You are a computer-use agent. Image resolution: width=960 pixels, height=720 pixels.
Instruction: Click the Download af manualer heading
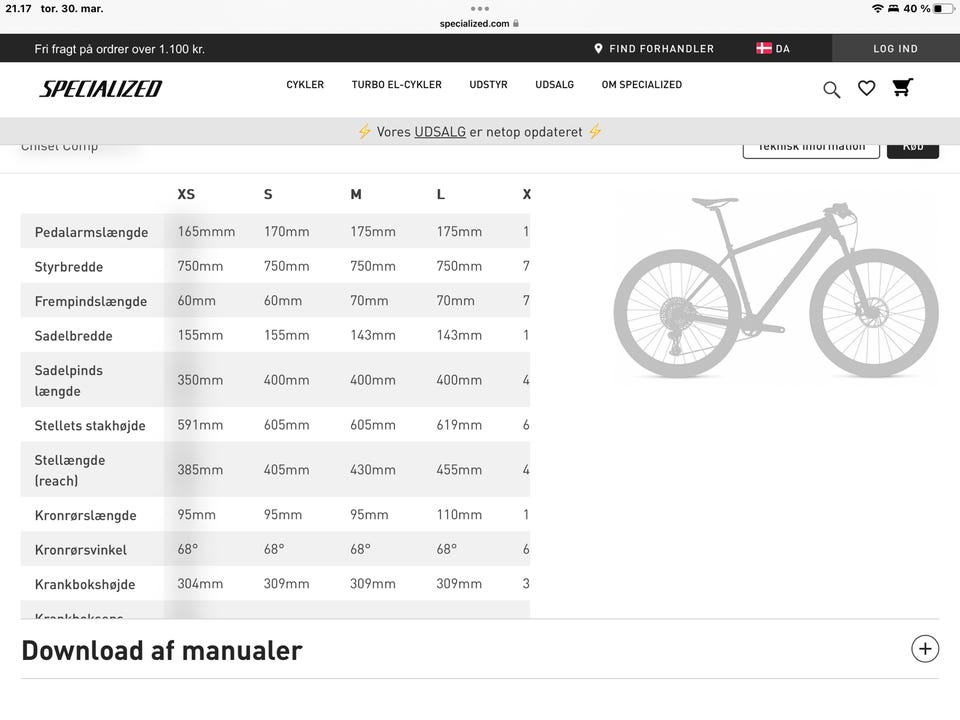(x=162, y=650)
